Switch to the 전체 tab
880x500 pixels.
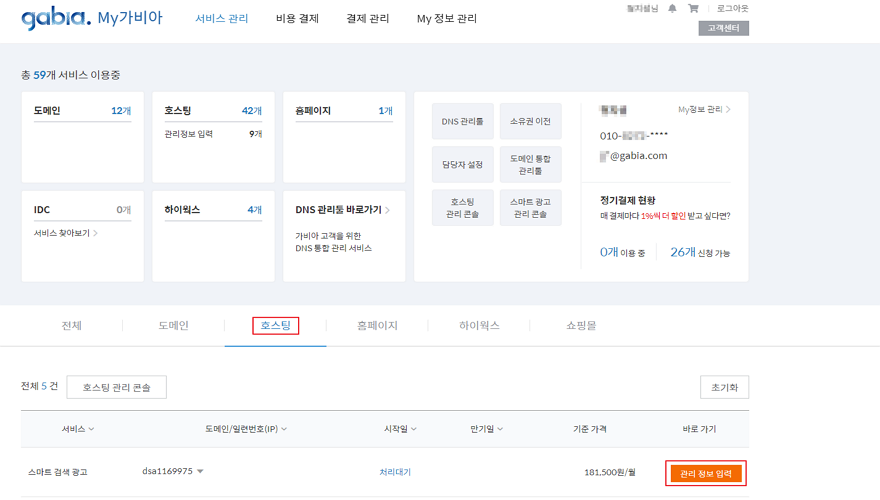pos(71,325)
